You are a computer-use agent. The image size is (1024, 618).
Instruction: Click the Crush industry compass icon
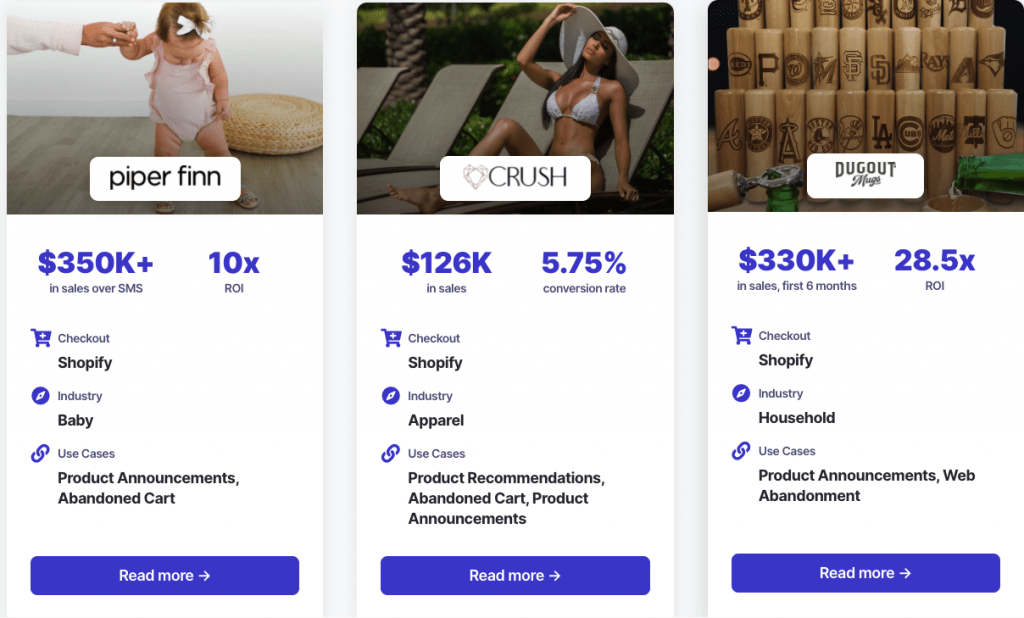391,396
